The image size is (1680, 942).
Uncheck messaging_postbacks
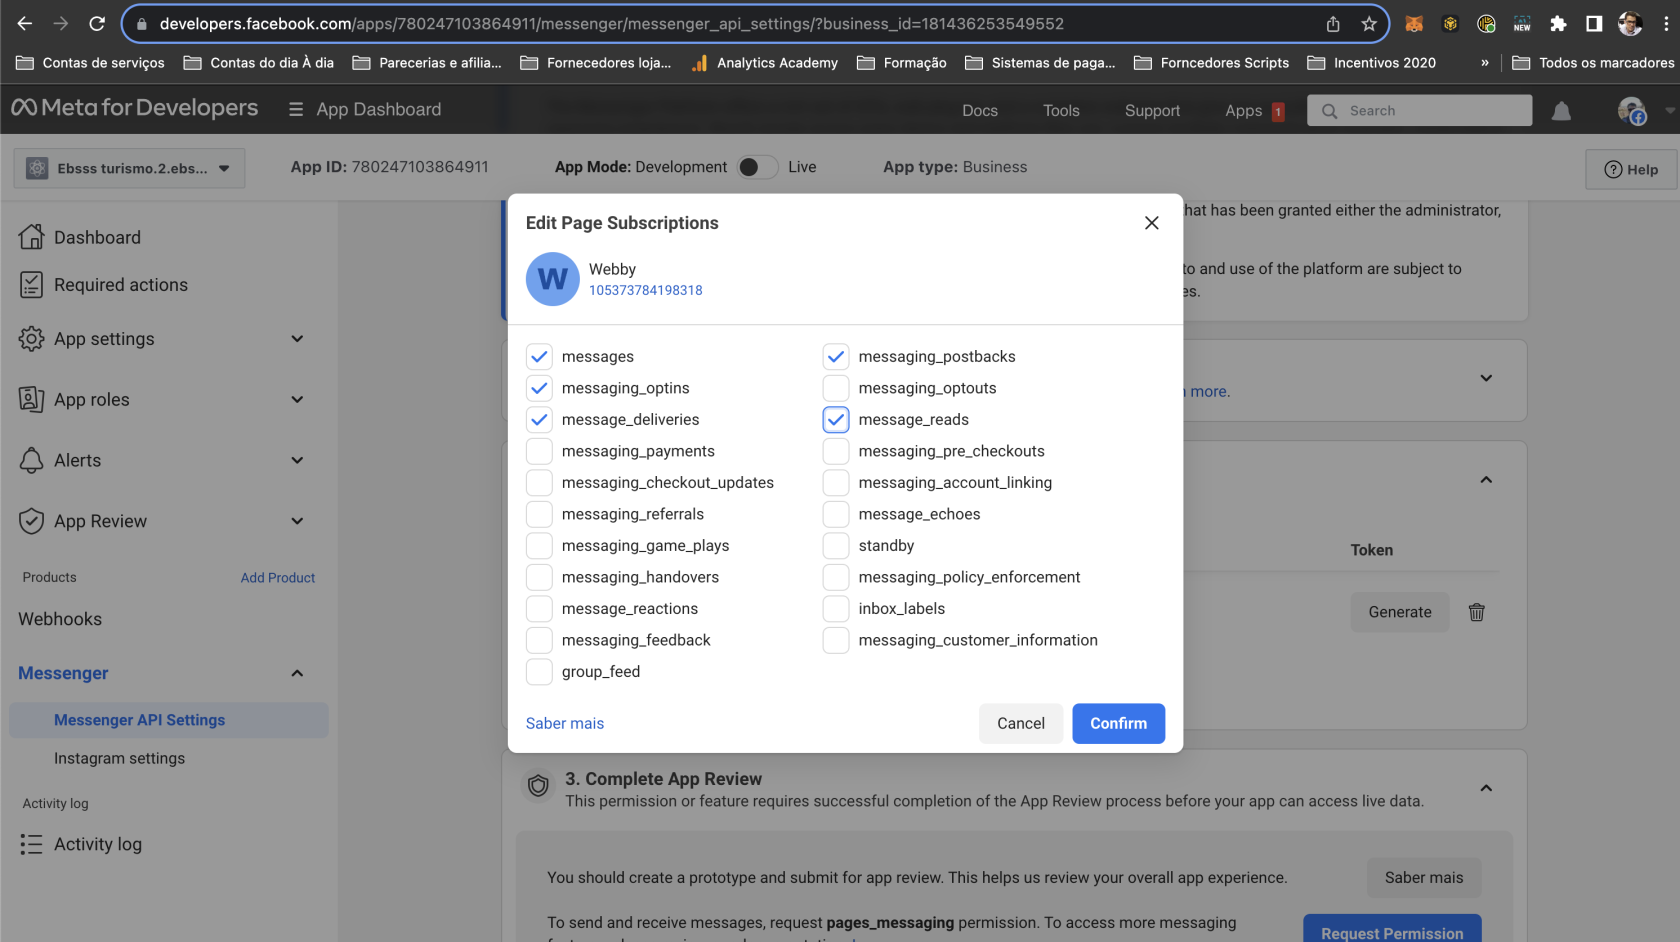[836, 356]
